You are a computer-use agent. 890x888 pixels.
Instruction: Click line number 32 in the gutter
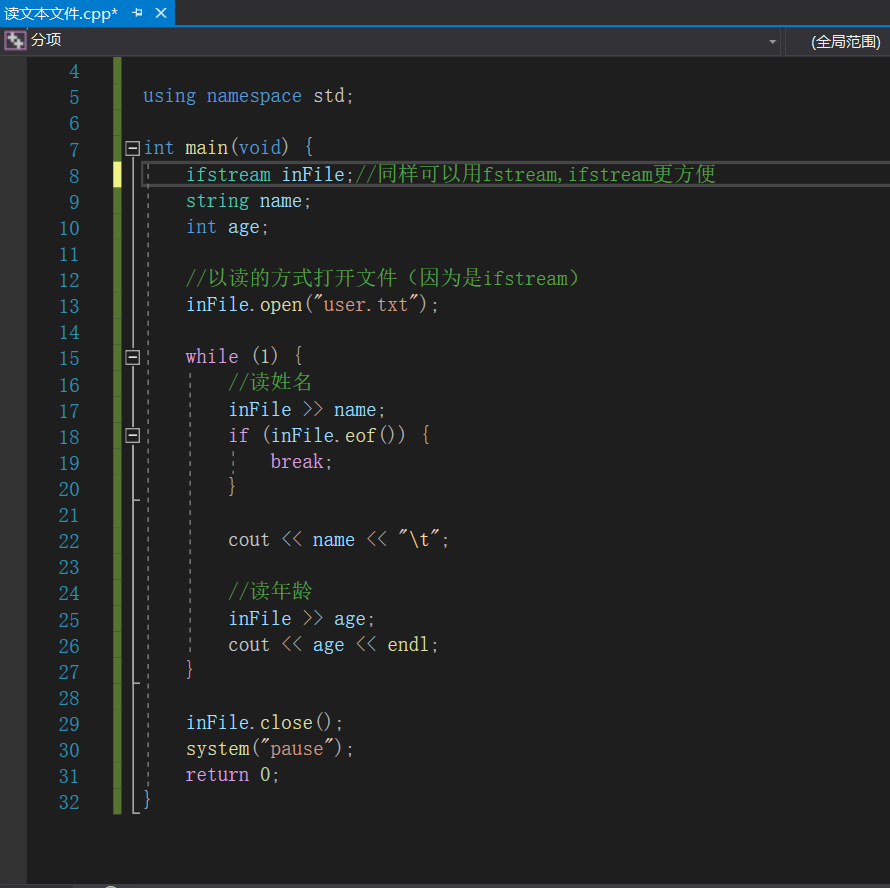tap(69, 802)
